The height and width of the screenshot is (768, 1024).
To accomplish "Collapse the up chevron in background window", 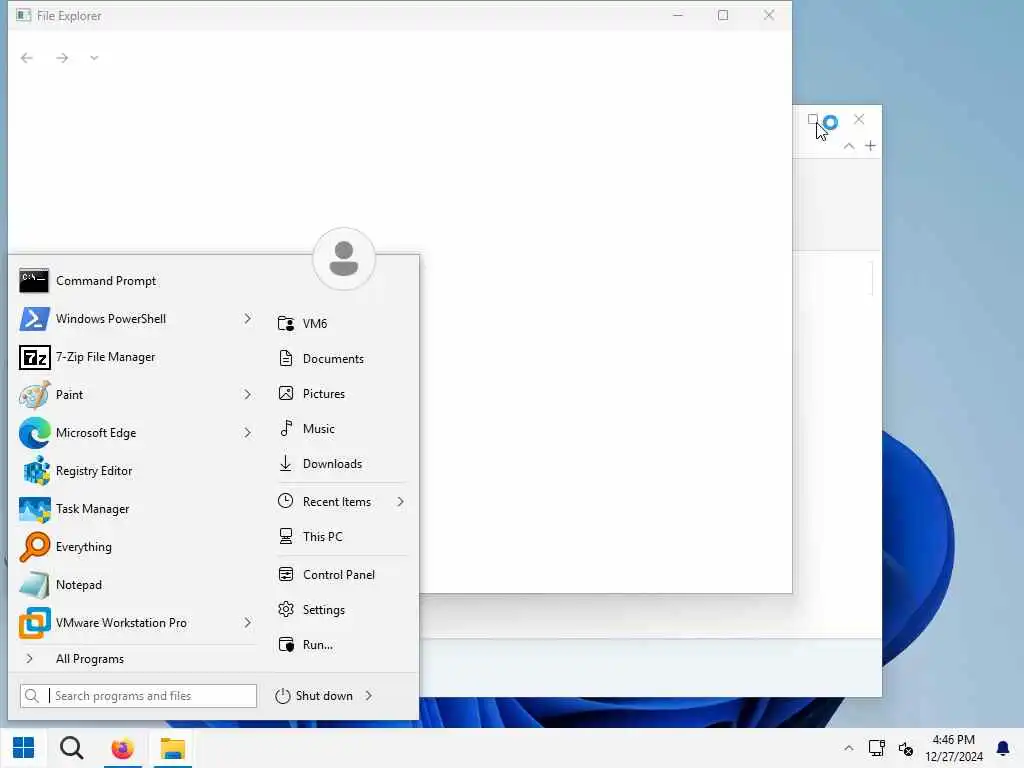I will [849, 146].
